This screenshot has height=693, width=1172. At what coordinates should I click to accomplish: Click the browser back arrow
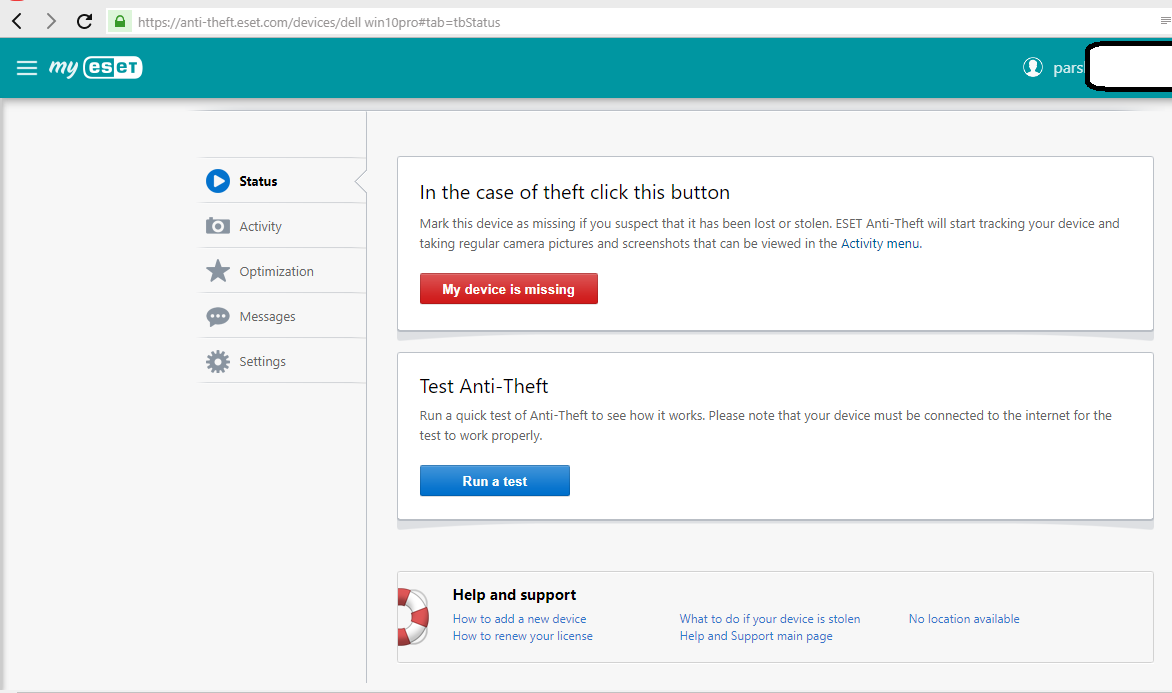point(17,21)
